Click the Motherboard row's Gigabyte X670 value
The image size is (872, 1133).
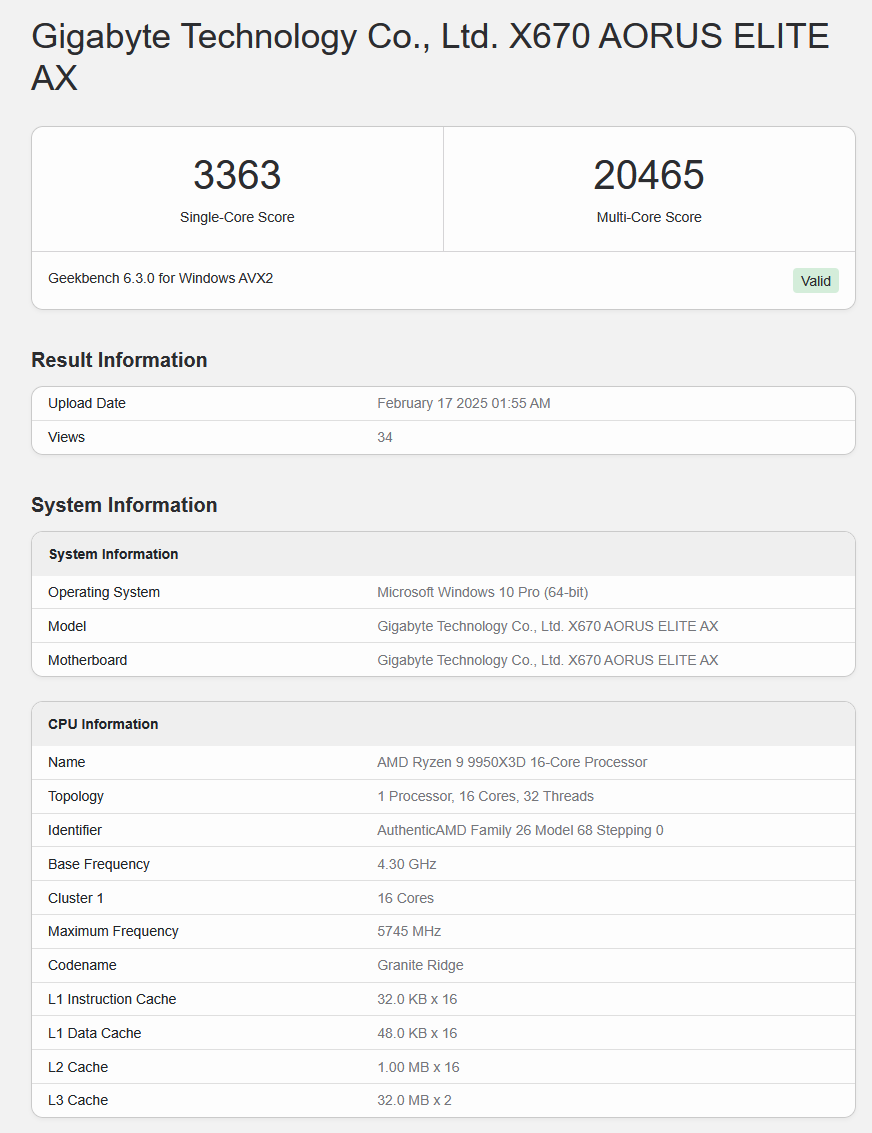tap(548, 660)
